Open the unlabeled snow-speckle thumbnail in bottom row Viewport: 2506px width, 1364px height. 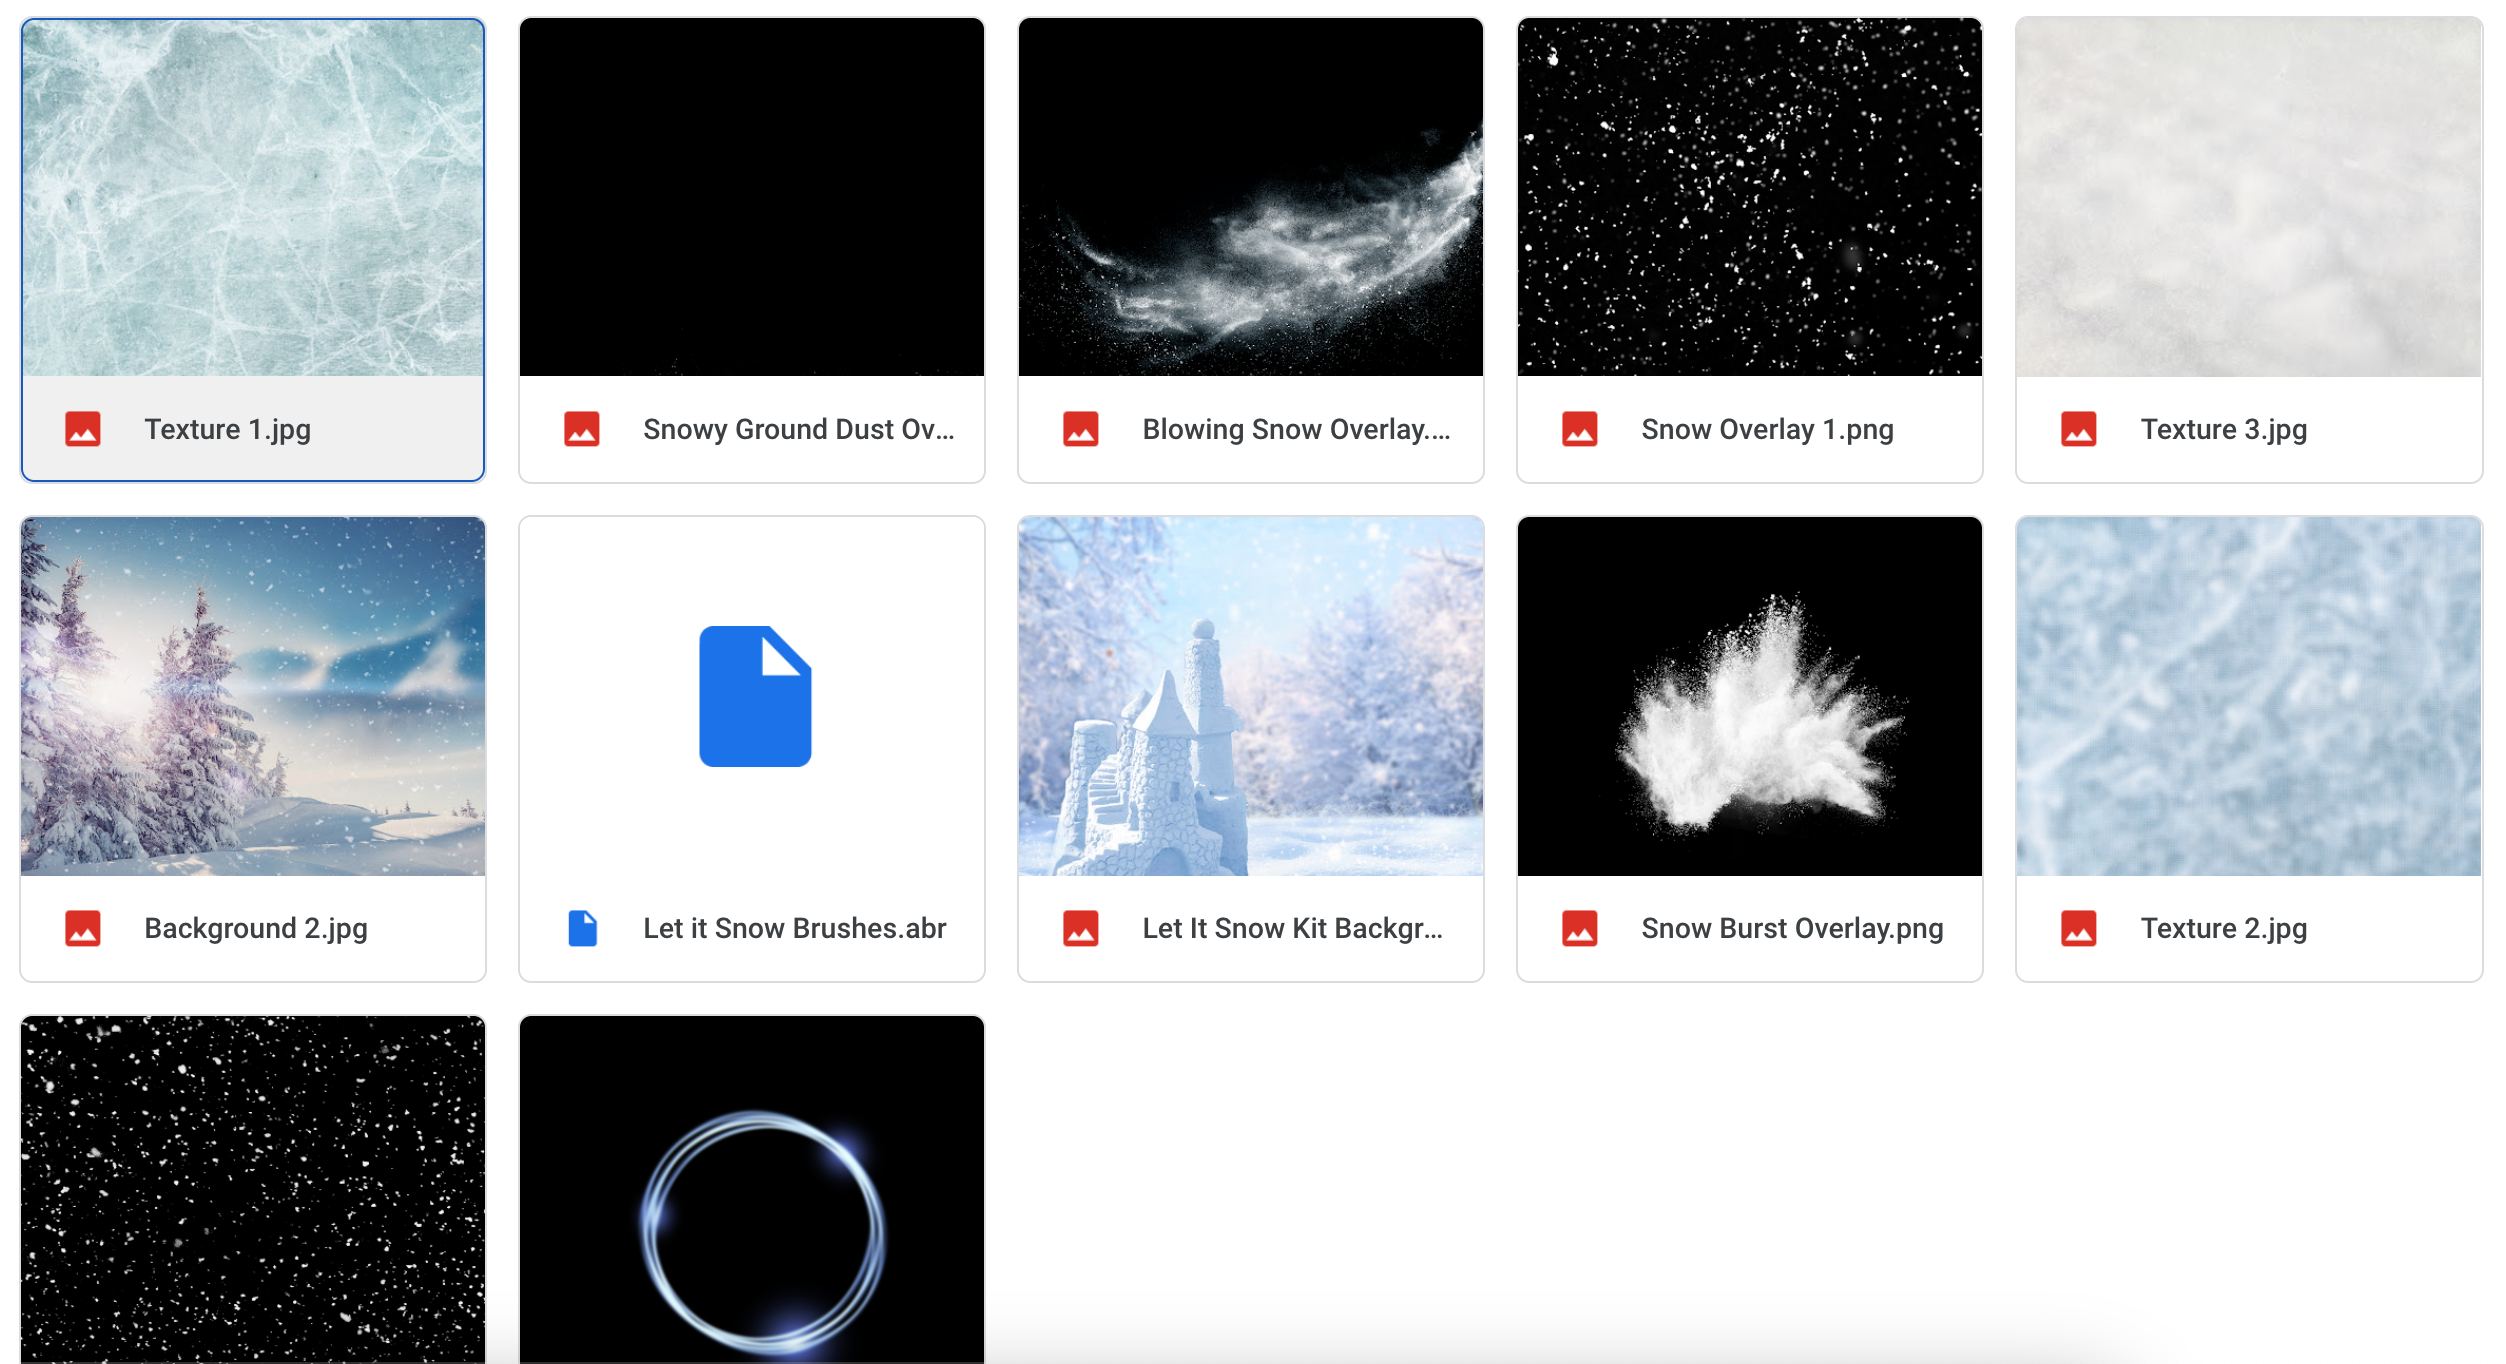coord(253,1190)
